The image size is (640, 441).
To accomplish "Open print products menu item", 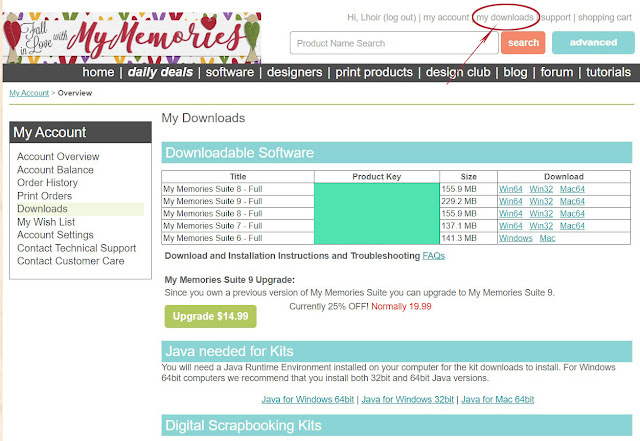I will click(x=374, y=72).
